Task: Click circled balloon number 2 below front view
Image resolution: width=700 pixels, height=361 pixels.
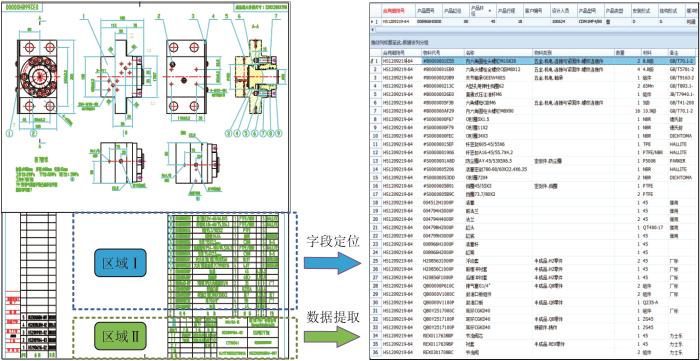Action: [x=33, y=133]
